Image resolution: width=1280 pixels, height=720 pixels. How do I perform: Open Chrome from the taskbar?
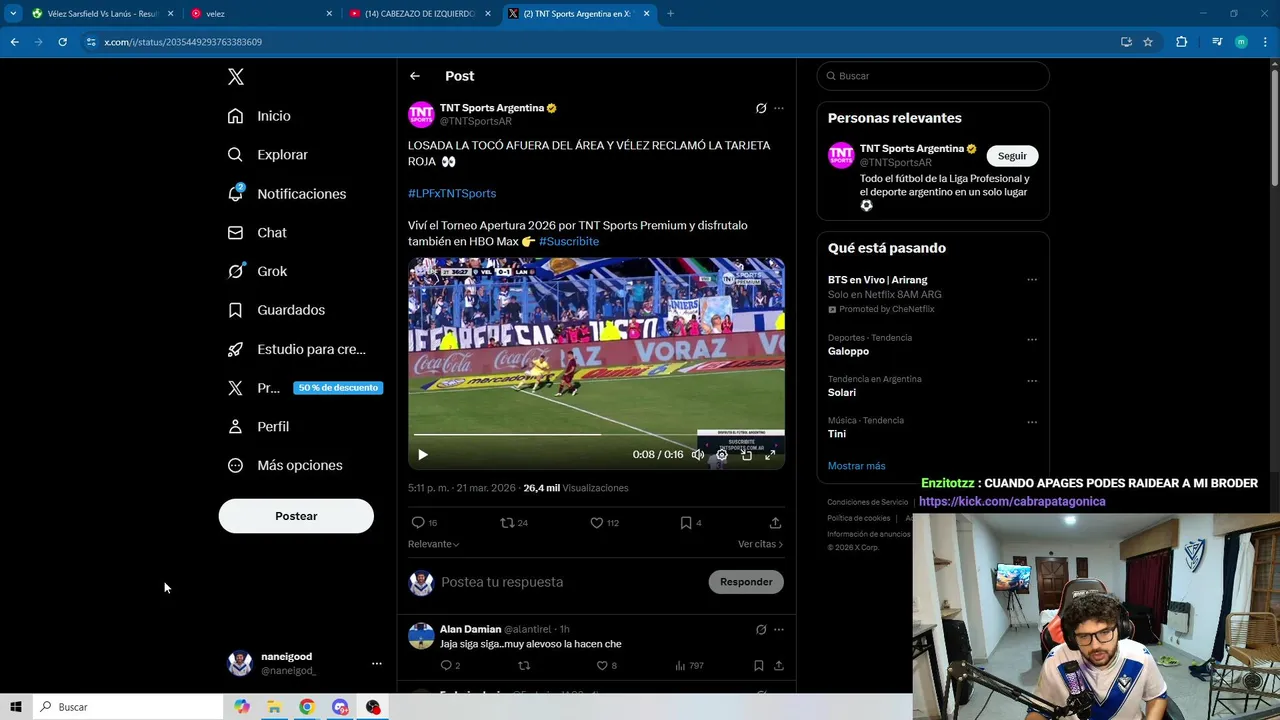click(307, 707)
